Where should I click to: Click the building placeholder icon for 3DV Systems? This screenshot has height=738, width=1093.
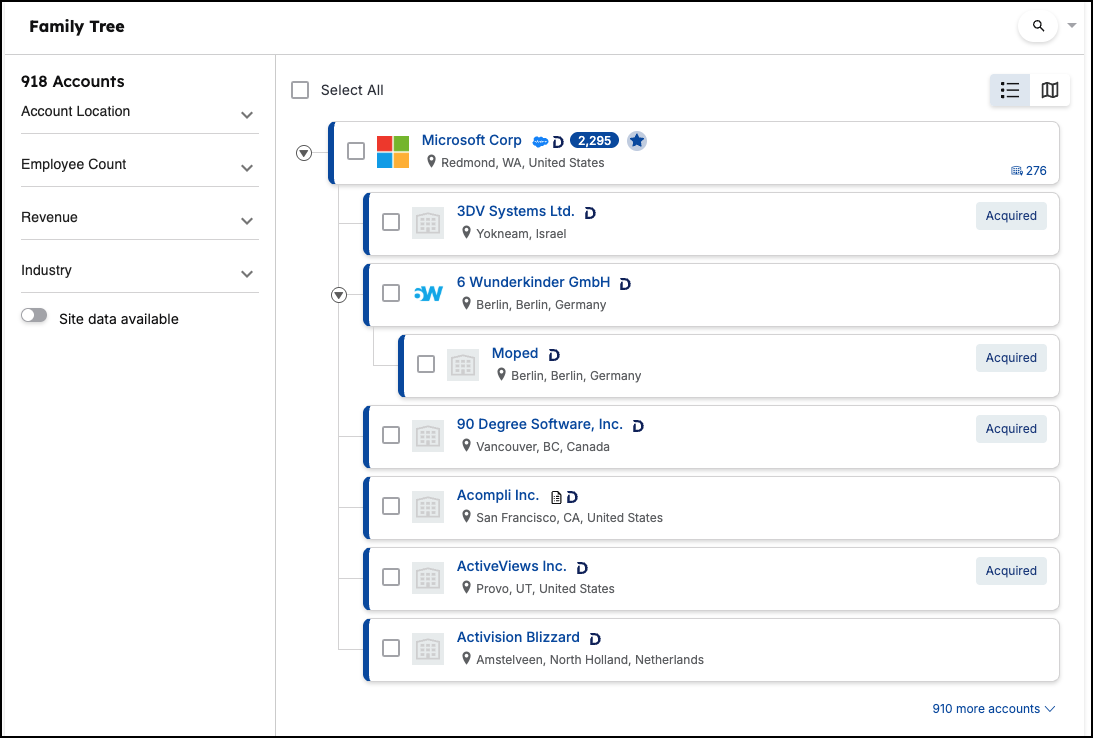click(x=428, y=223)
